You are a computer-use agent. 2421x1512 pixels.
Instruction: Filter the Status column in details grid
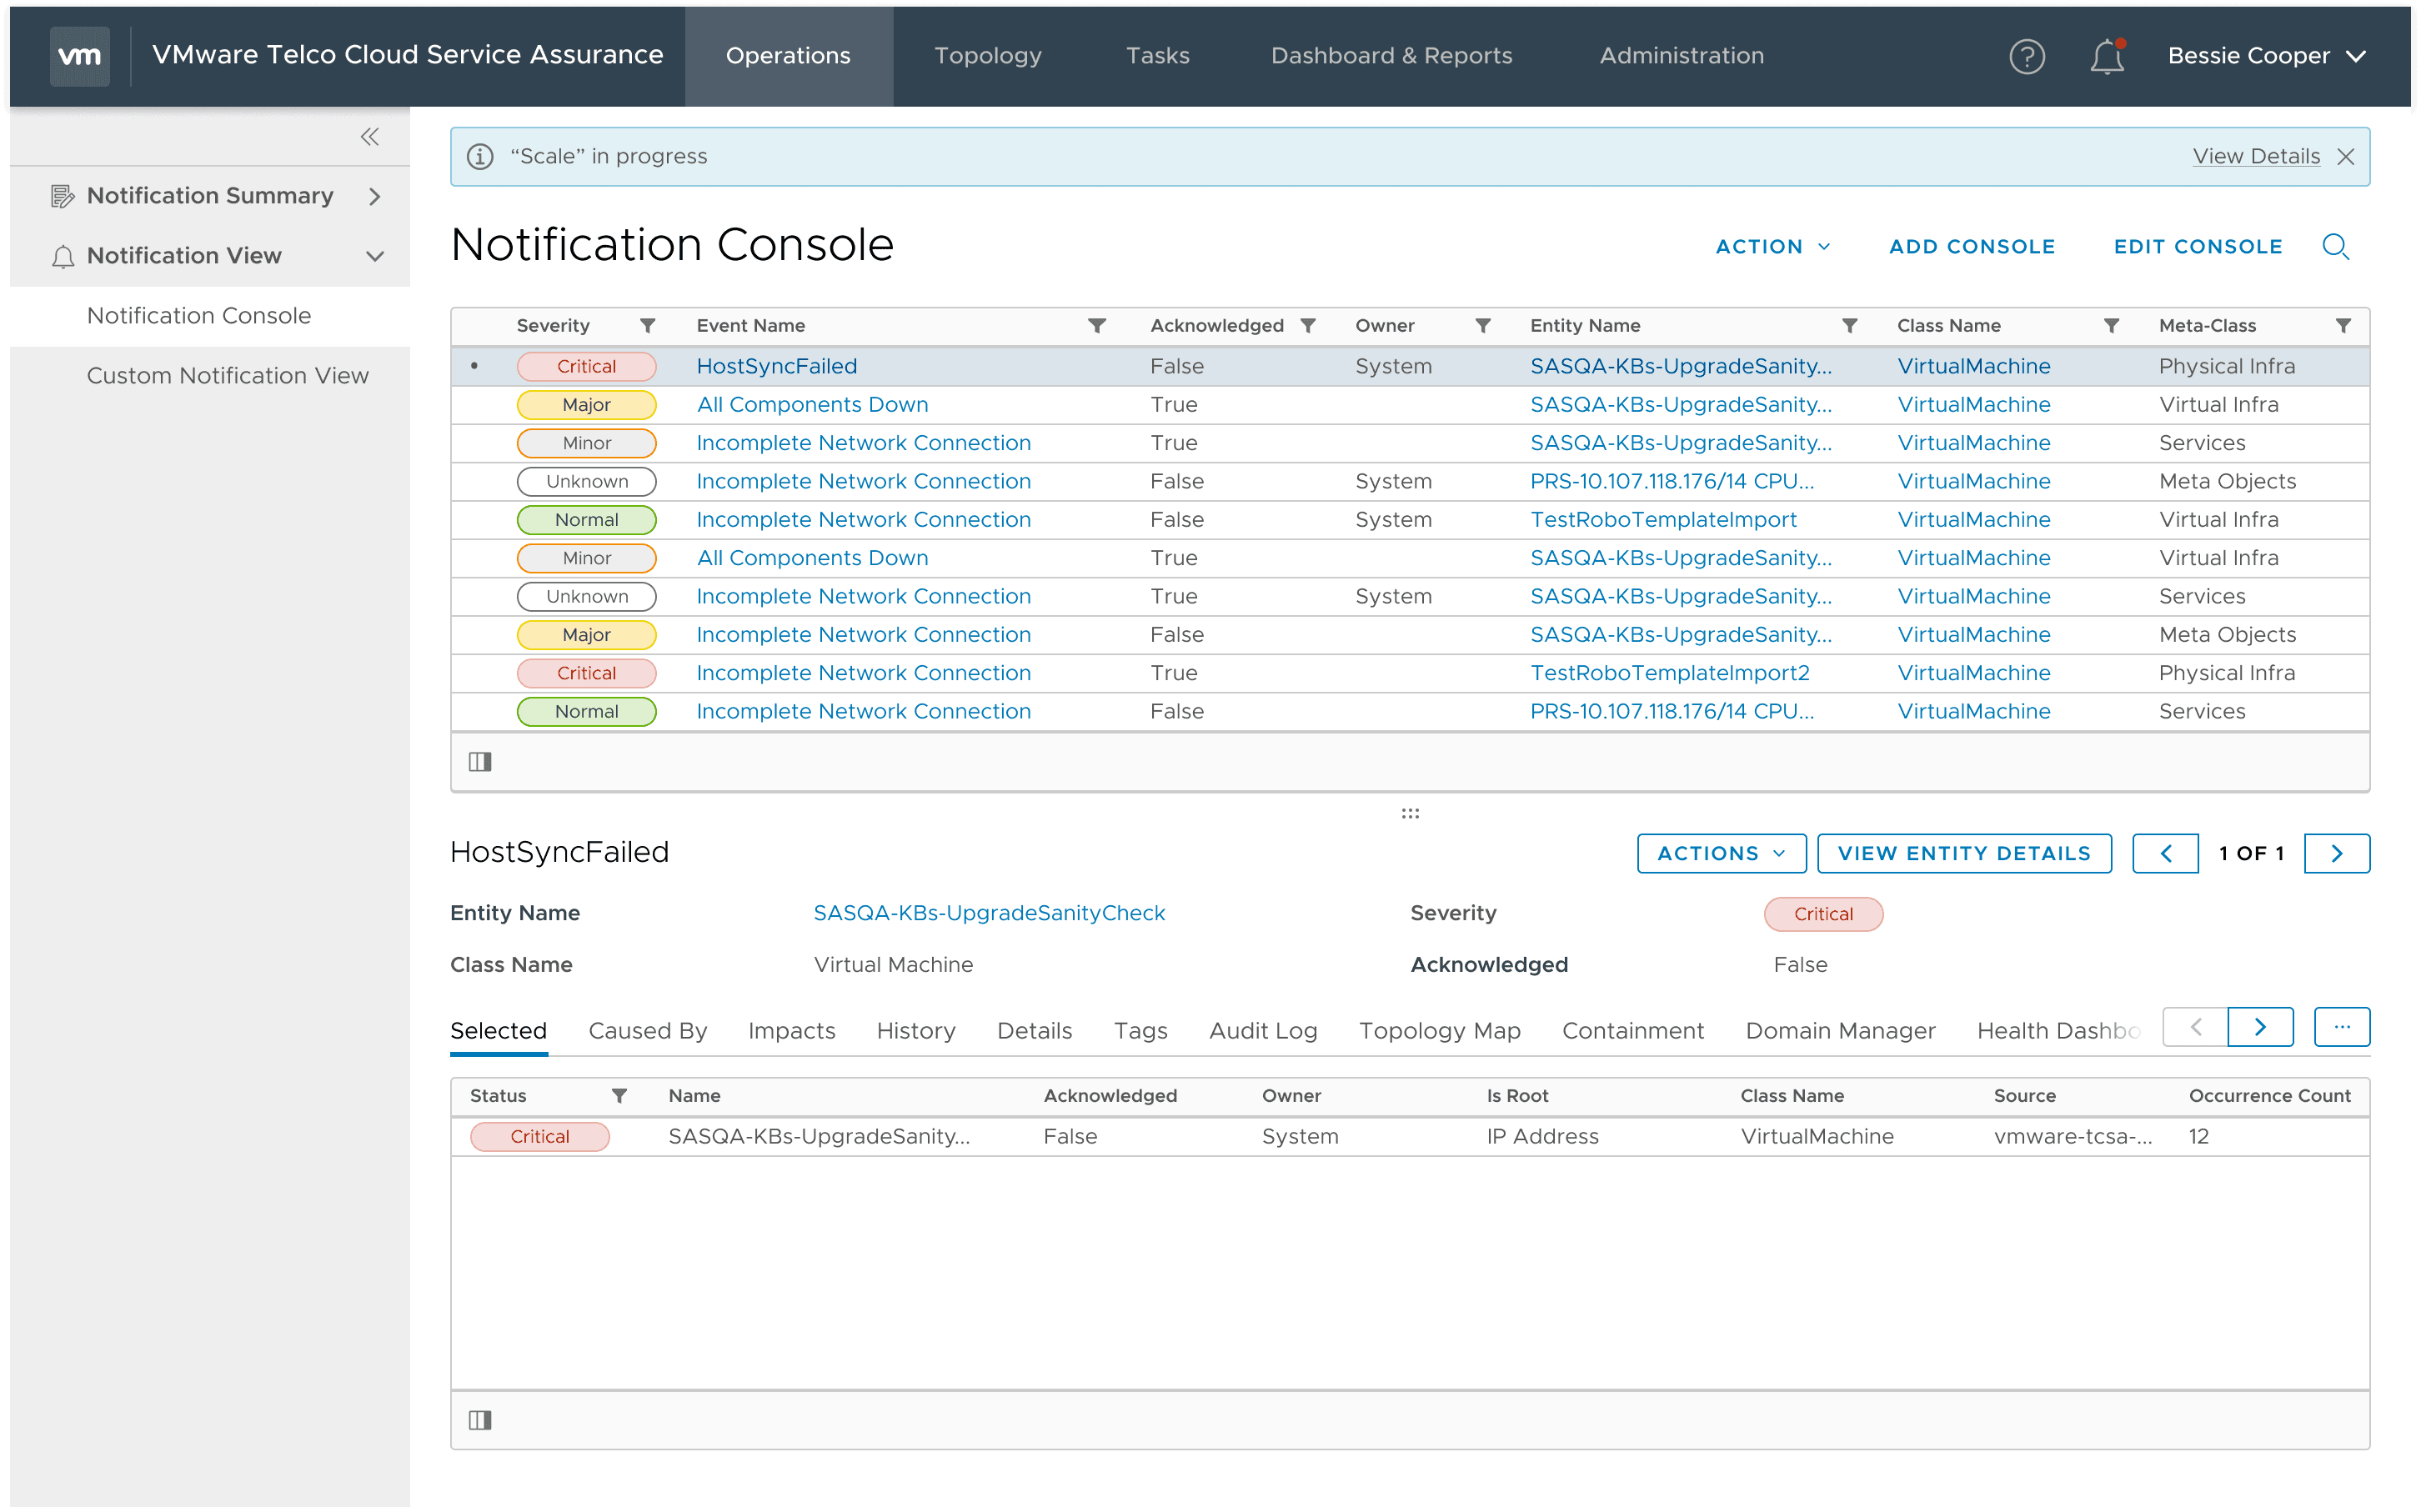coord(619,1096)
